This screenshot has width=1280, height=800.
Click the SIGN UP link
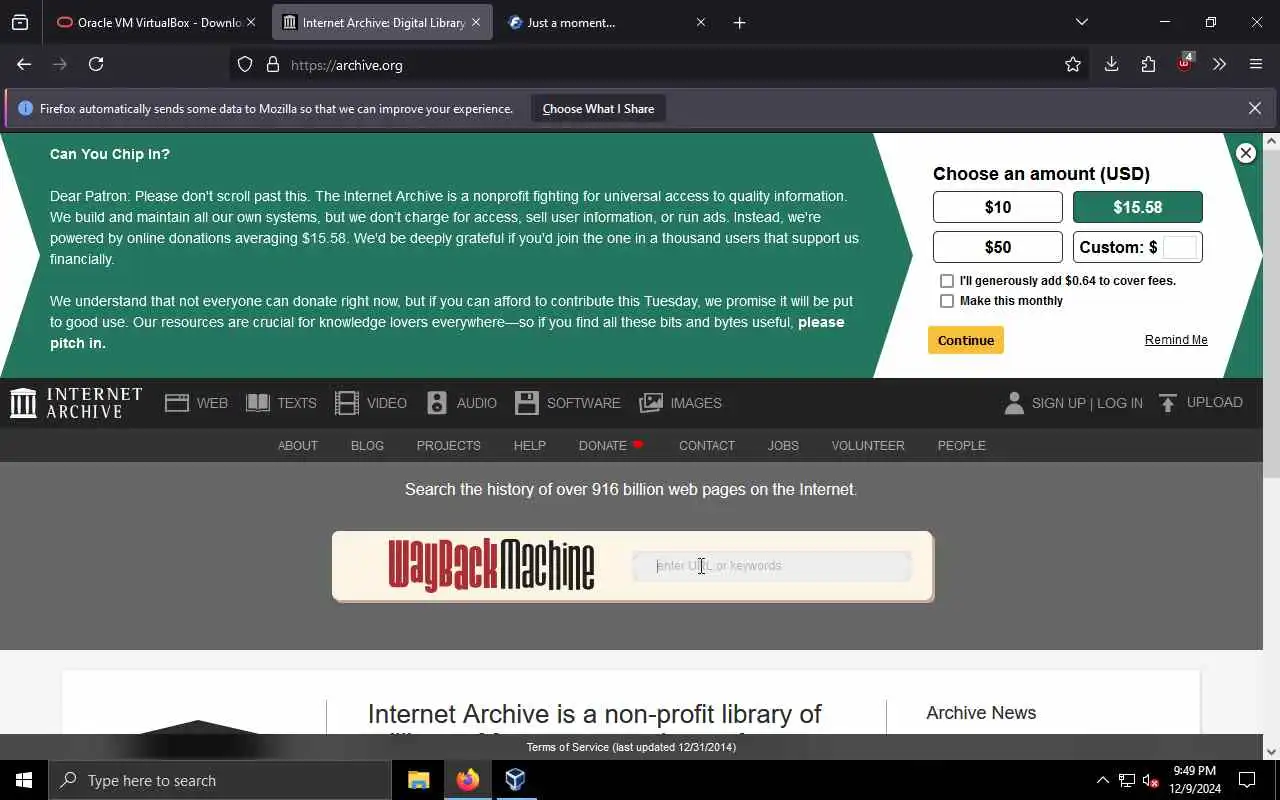(x=1058, y=403)
